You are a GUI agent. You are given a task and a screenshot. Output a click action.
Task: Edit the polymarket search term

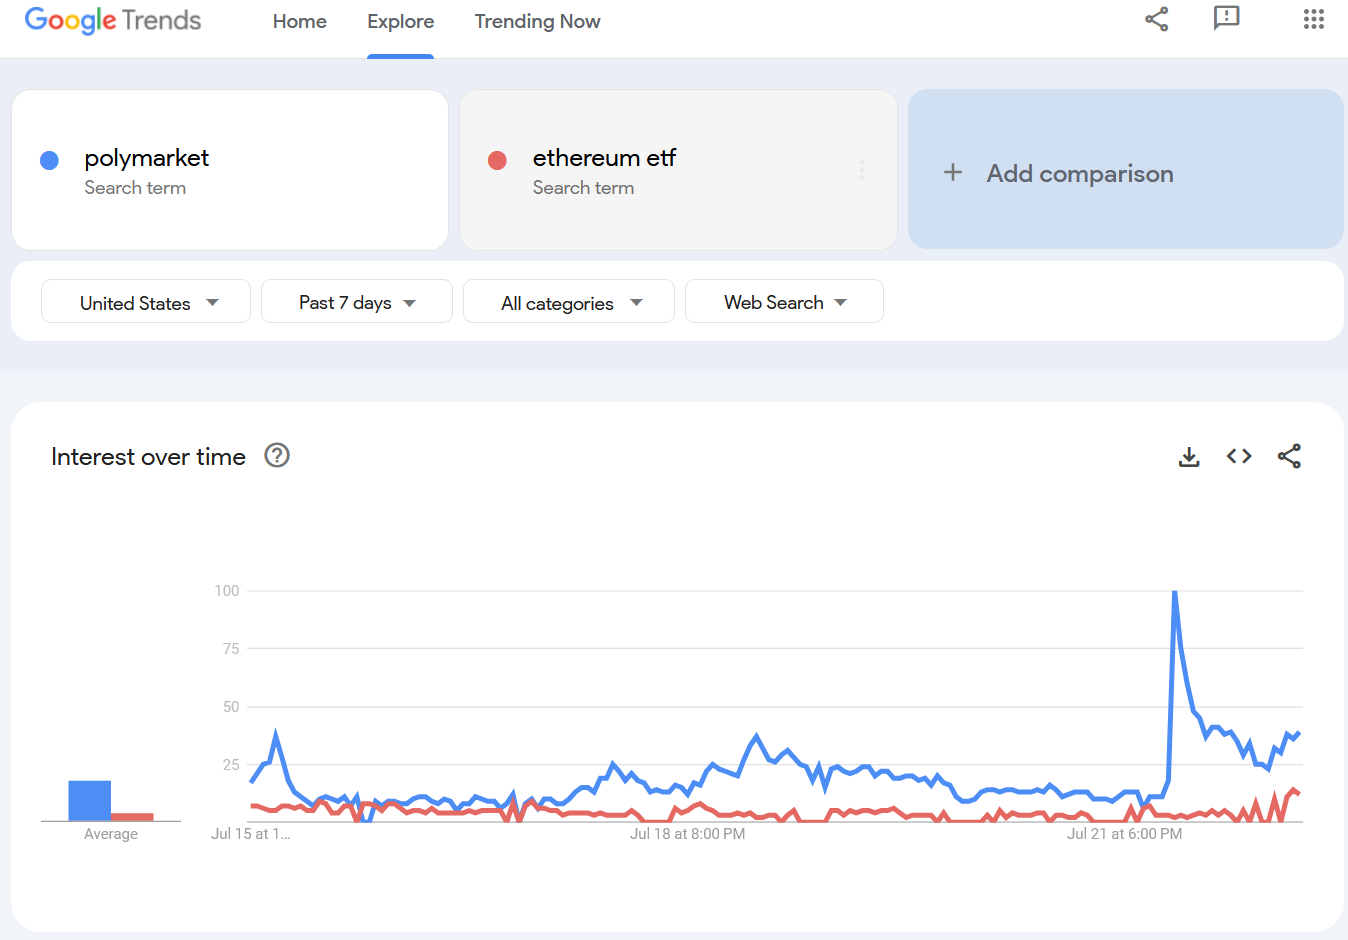(147, 158)
